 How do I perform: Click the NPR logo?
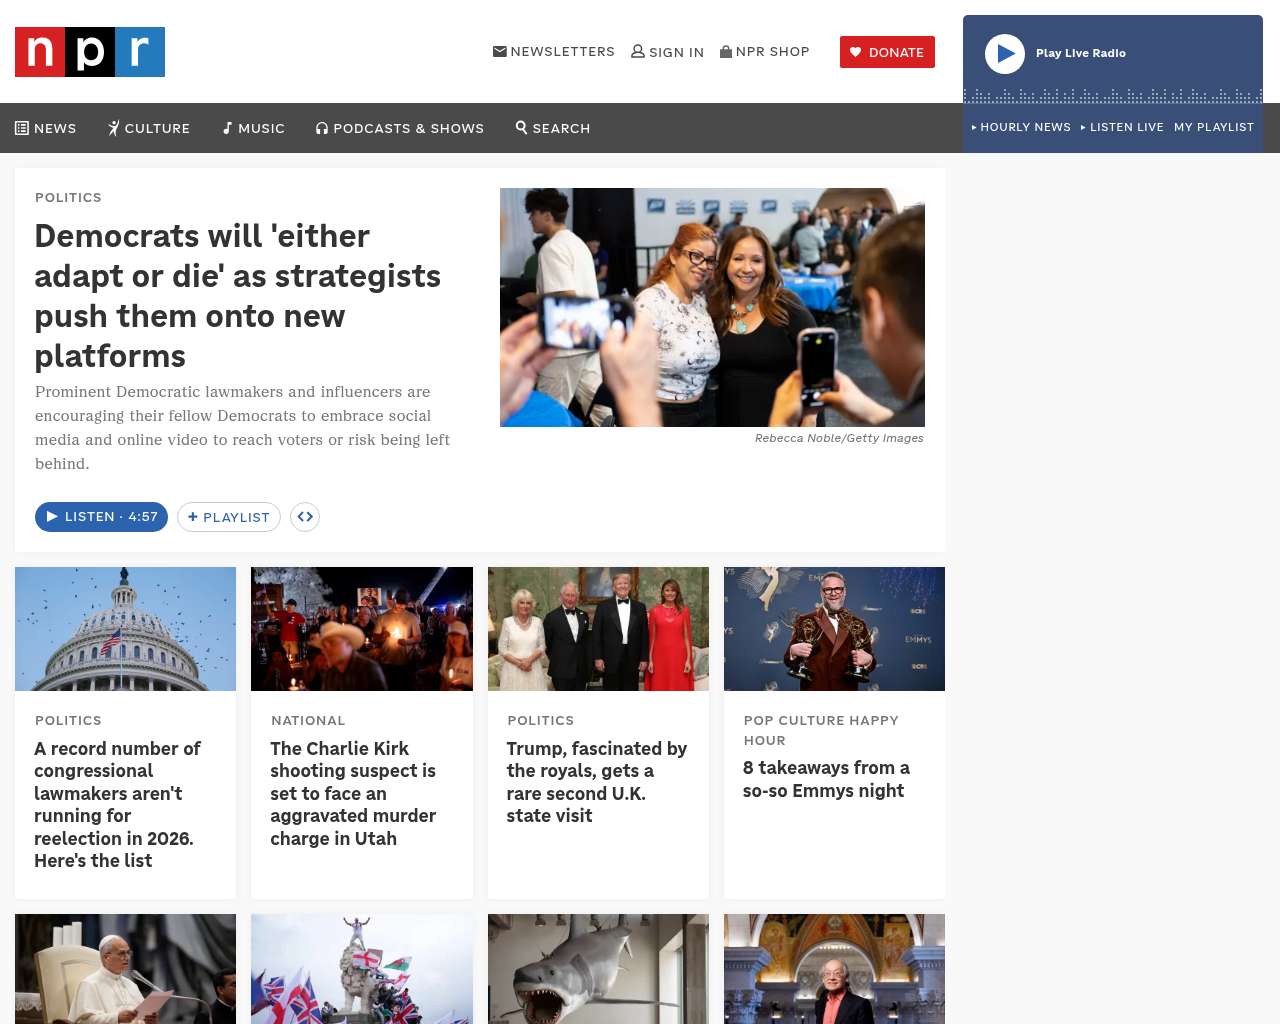[x=90, y=52]
